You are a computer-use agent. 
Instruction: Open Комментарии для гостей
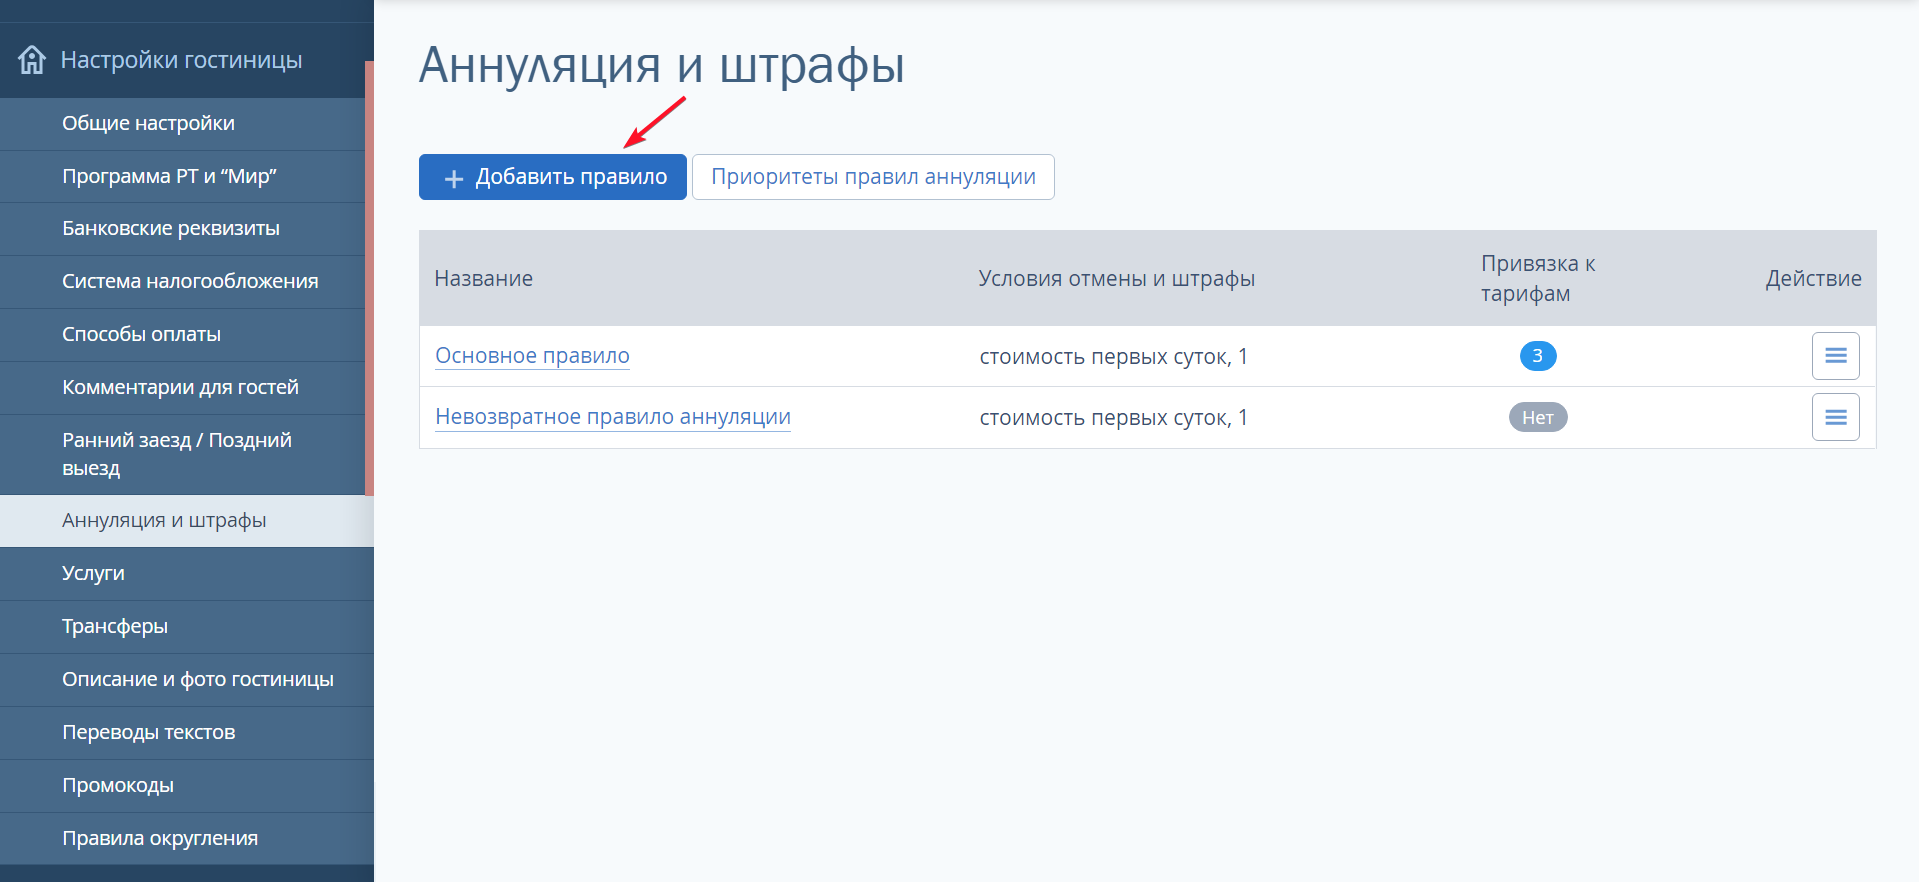click(182, 388)
